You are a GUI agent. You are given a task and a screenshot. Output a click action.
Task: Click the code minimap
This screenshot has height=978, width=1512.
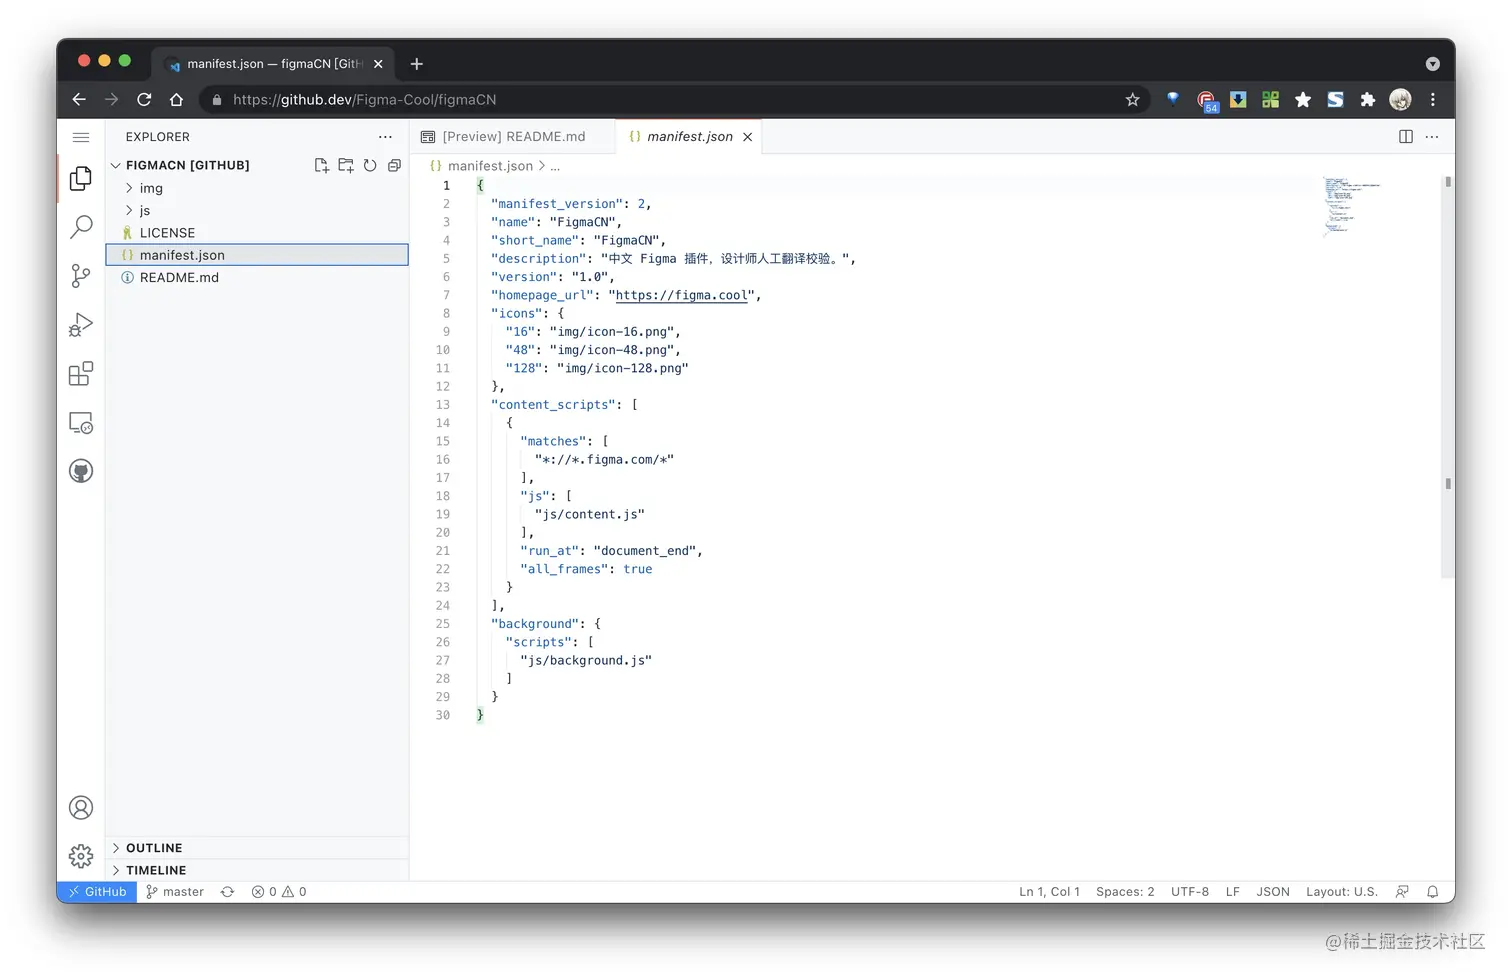[x=1352, y=205]
